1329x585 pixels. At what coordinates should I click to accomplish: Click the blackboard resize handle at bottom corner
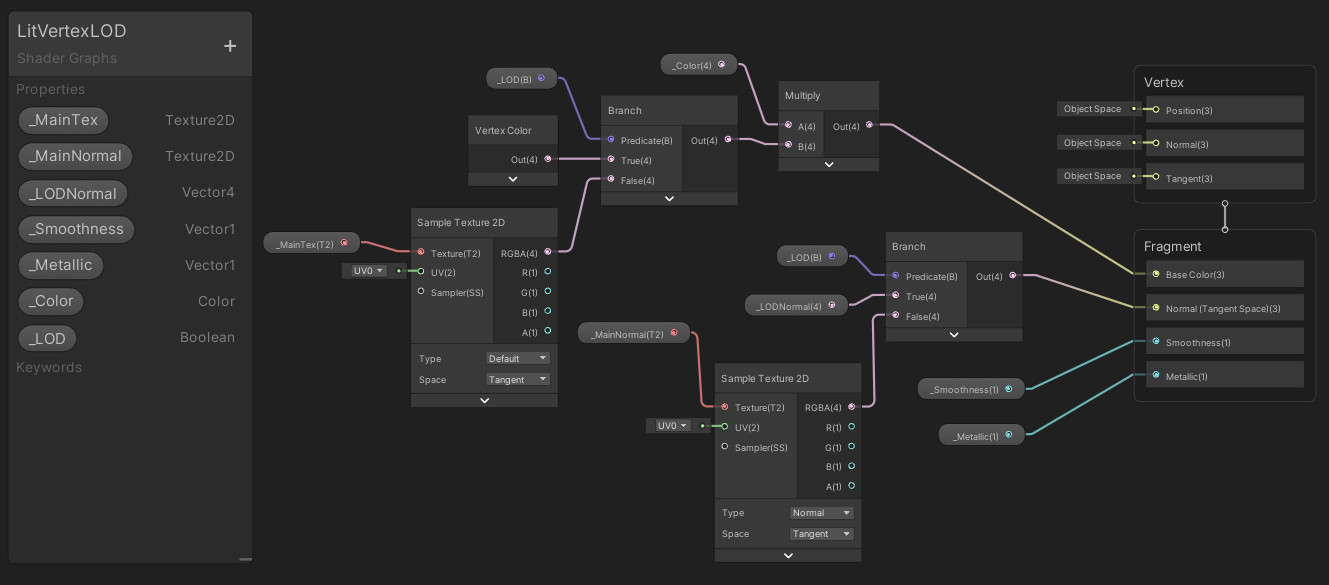[x=246, y=559]
